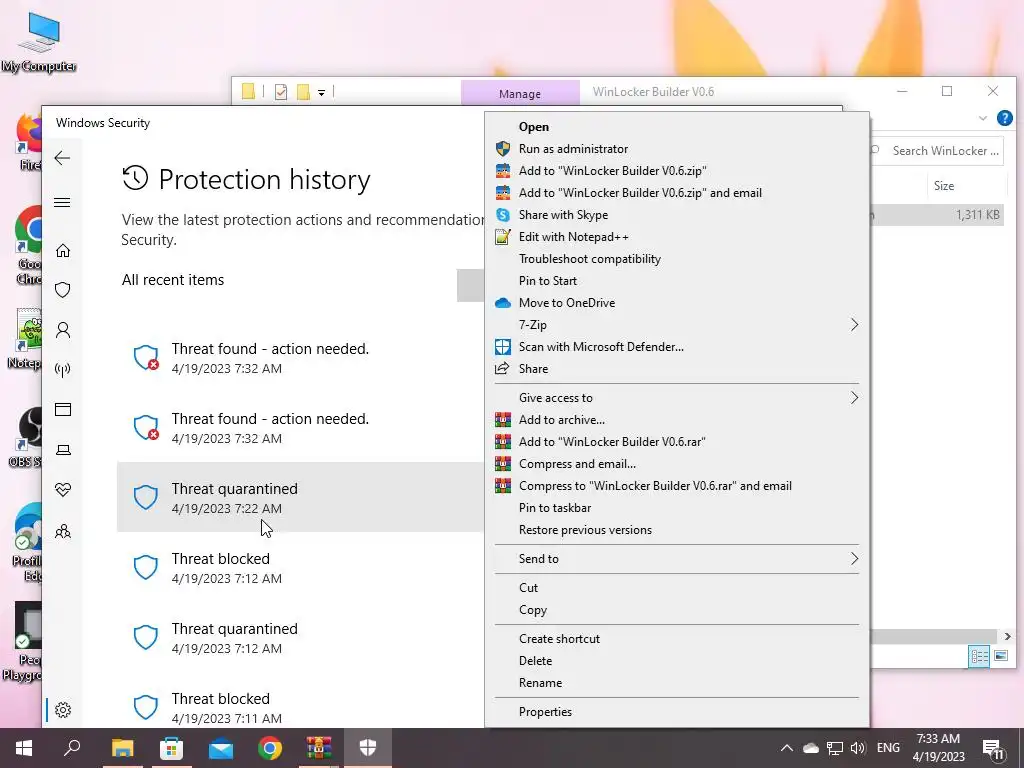Open Properties from context menu
Image resolution: width=1024 pixels, height=768 pixels.
point(677,712)
